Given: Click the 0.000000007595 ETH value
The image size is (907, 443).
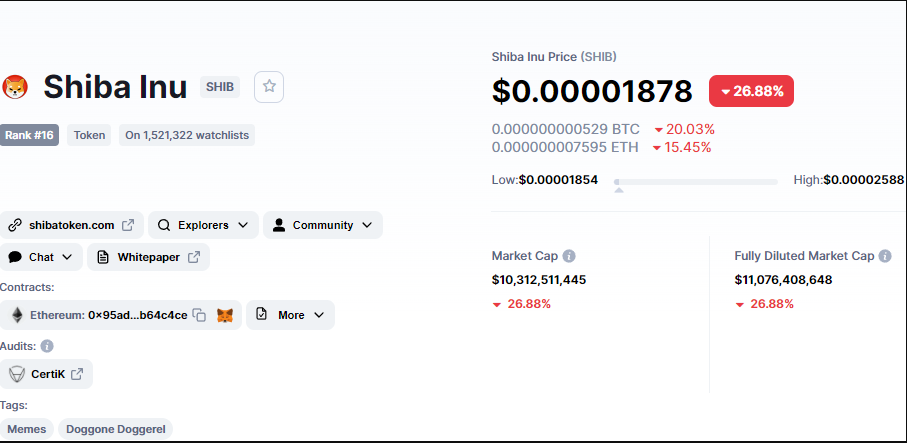Looking at the screenshot, I should [x=565, y=147].
